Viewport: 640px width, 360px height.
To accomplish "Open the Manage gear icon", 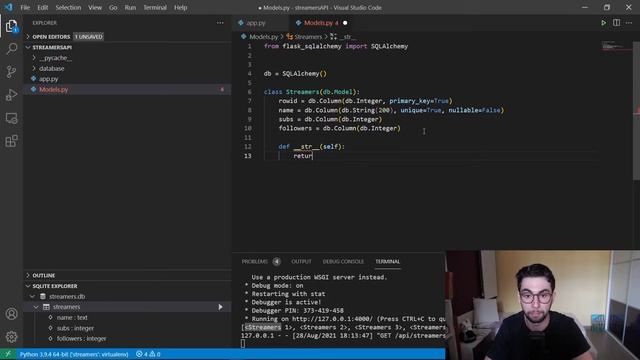I will [x=11, y=337].
